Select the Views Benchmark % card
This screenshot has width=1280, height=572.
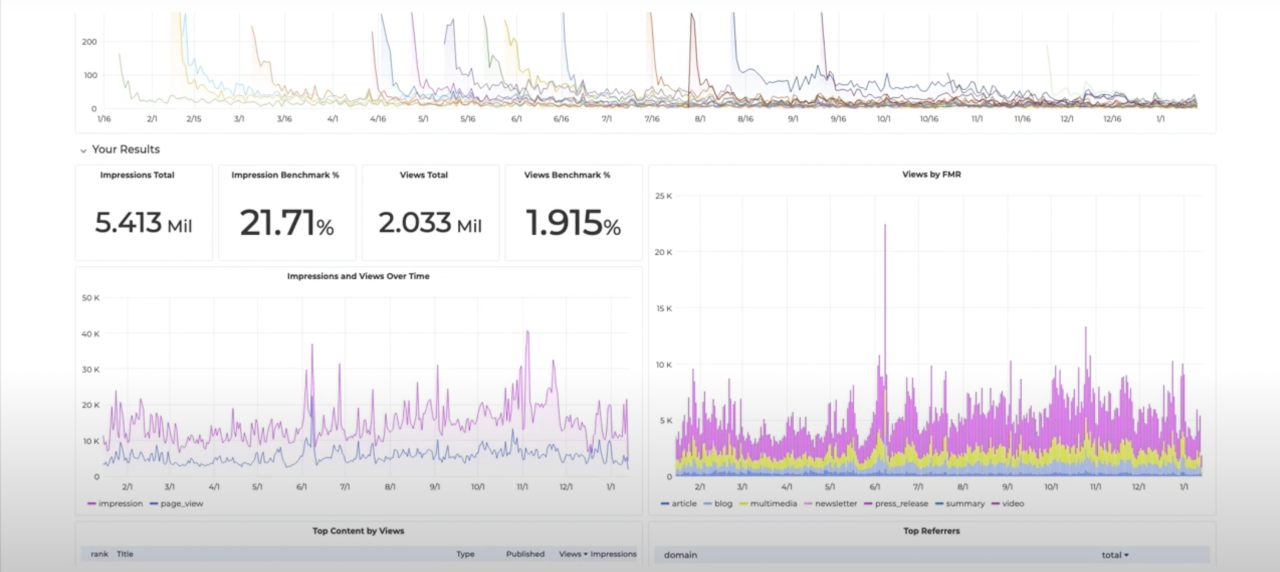point(573,213)
